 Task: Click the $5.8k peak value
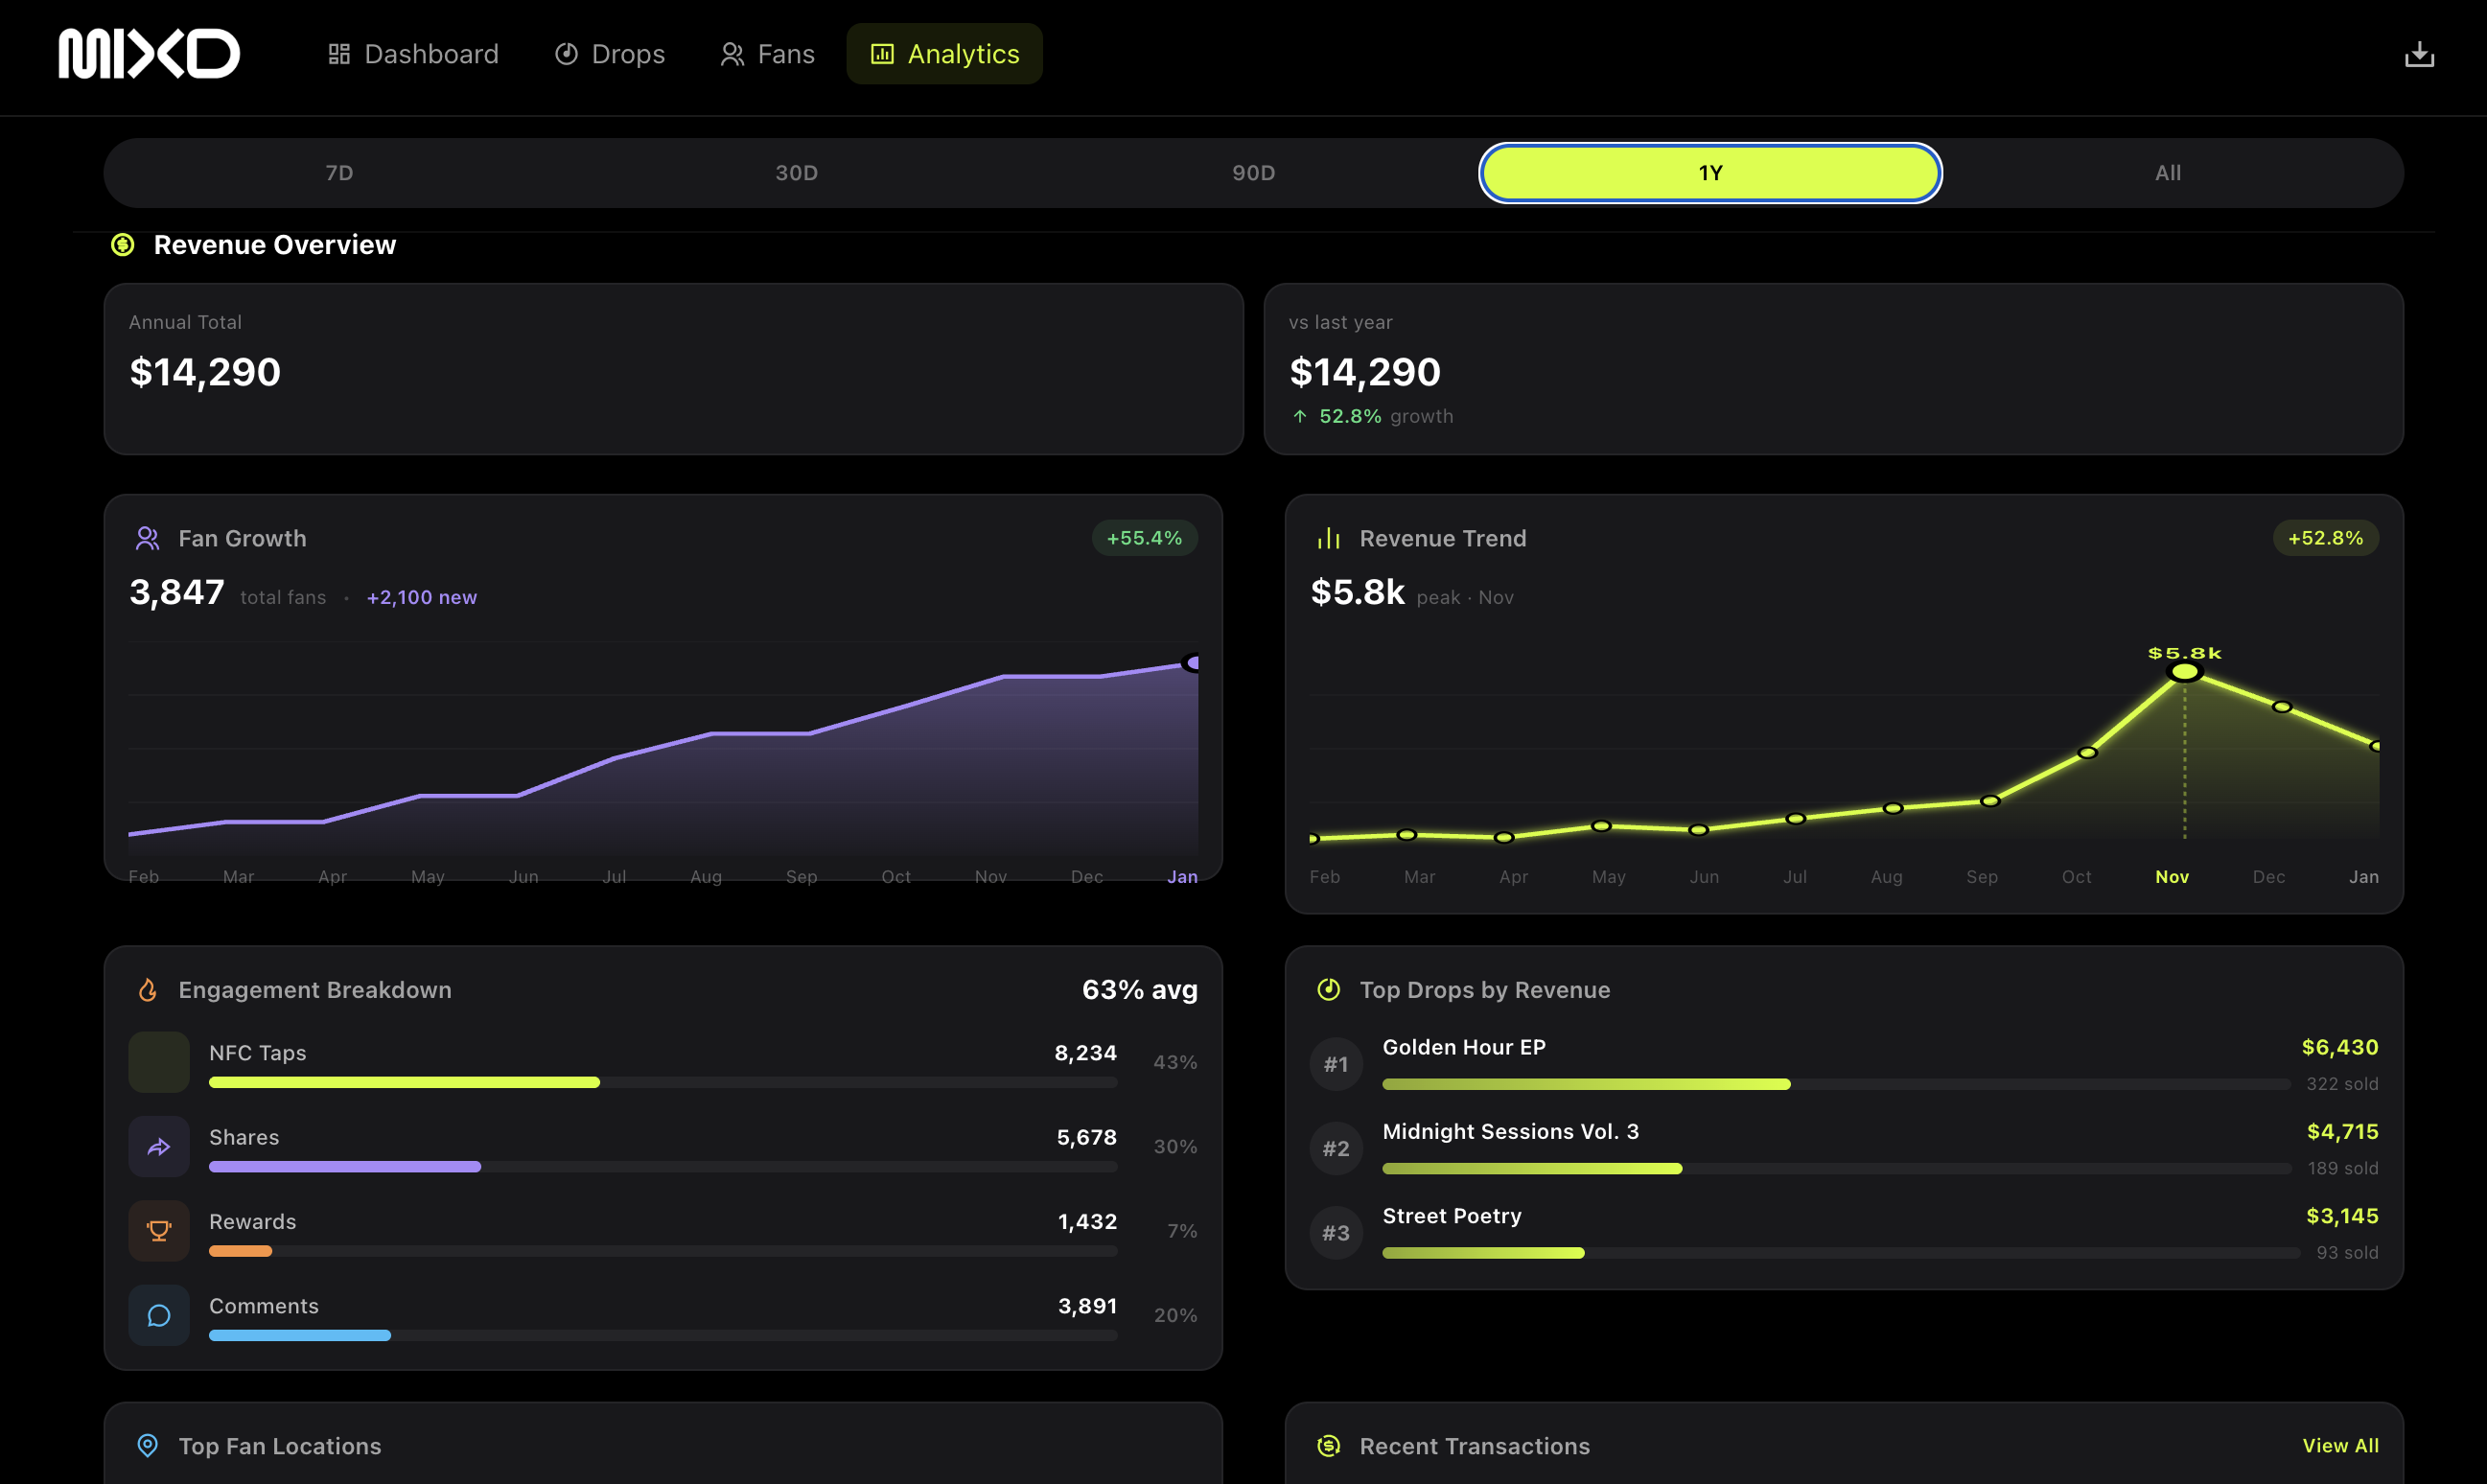(1357, 592)
